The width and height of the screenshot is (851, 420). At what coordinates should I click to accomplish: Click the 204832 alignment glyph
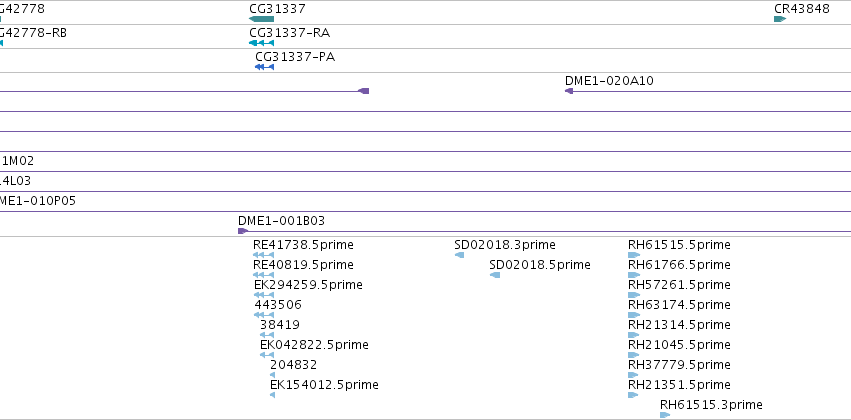point(272,375)
